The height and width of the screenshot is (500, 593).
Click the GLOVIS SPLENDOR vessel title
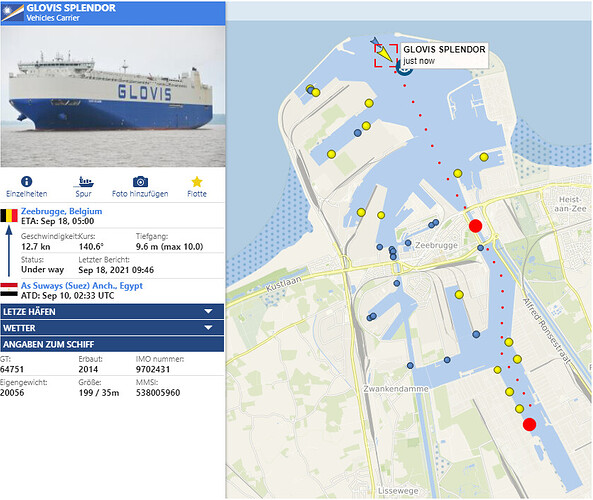click(71, 8)
